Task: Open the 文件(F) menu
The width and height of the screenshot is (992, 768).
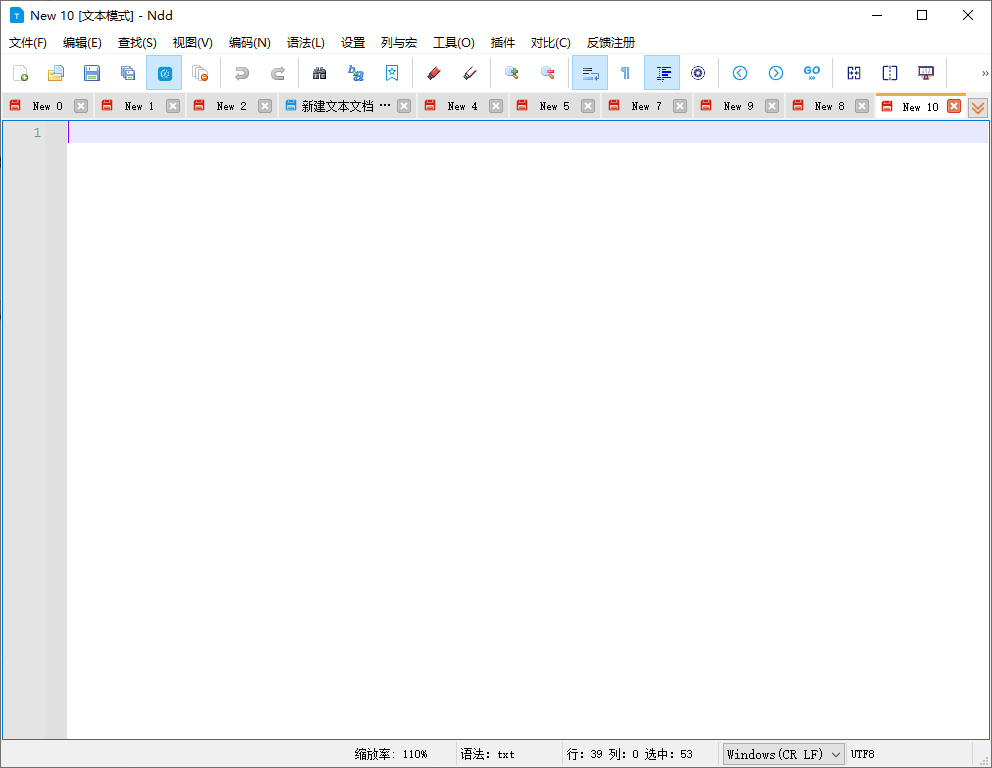Action: tap(28, 43)
